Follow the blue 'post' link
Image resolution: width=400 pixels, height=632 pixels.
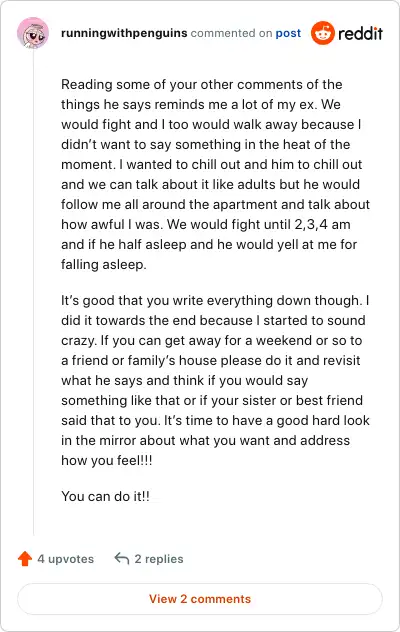click(x=288, y=33)
